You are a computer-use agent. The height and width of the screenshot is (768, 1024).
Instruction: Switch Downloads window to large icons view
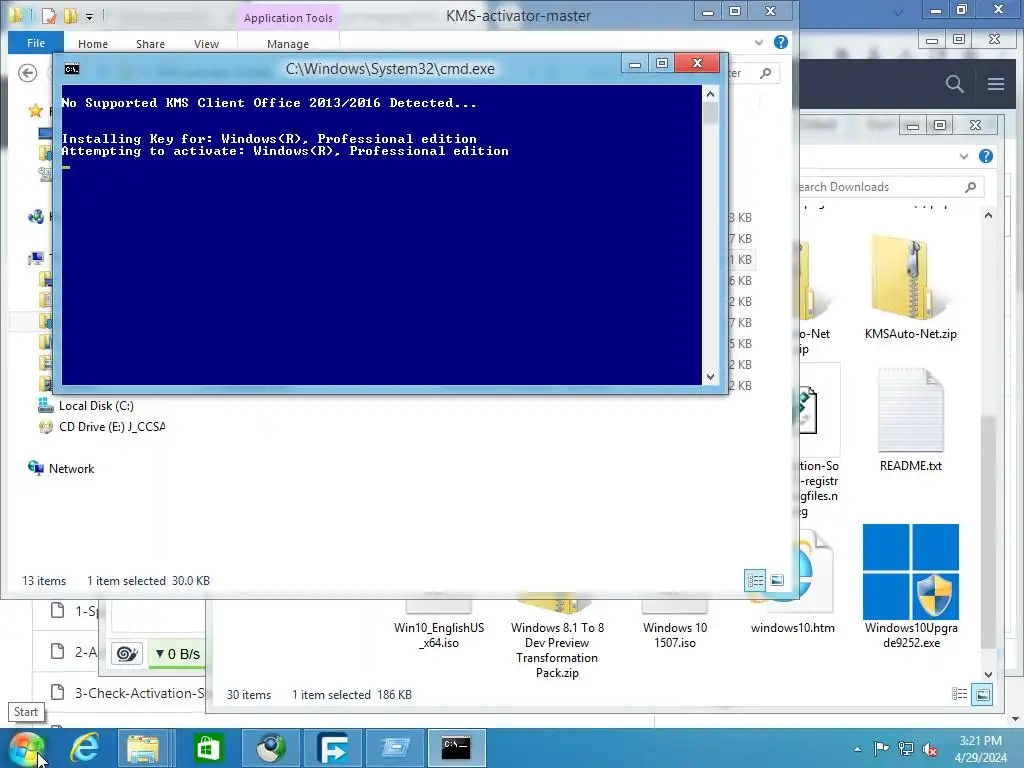point(982,694)
